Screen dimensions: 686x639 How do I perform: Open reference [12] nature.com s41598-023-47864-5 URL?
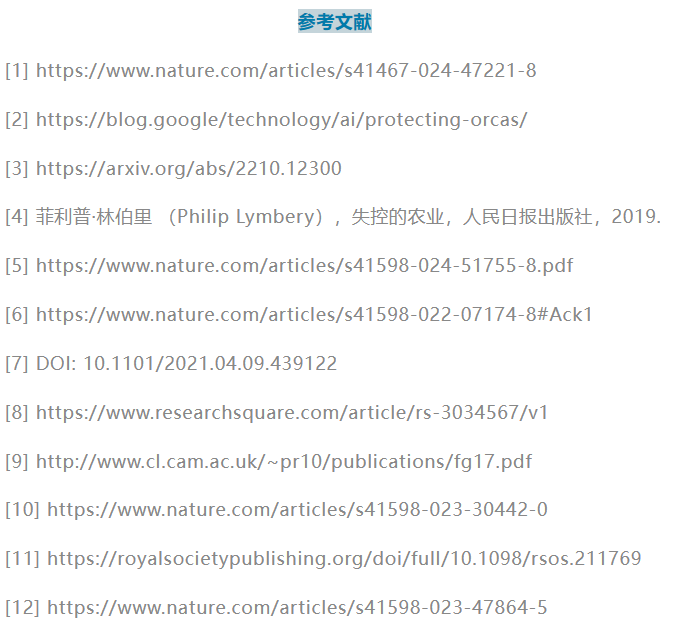[297, 608]
